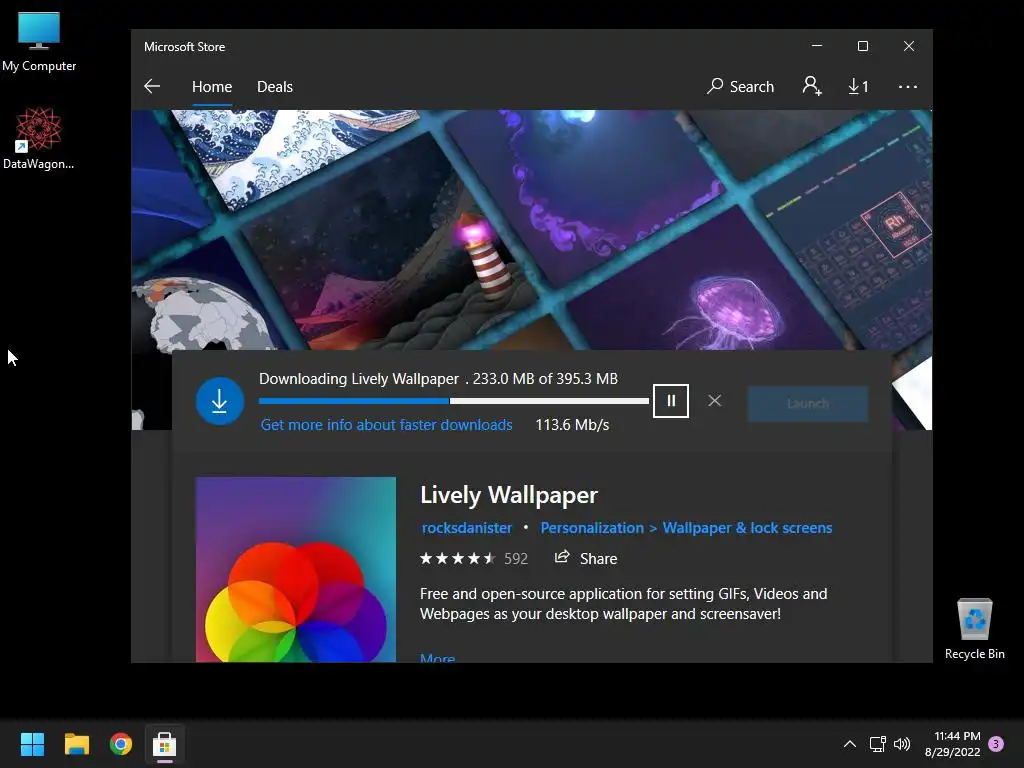The width and height of the screenshot is (1024, 768).
Task: Click the 113.6 Mb/s download speed text
Action: point(572,424)
